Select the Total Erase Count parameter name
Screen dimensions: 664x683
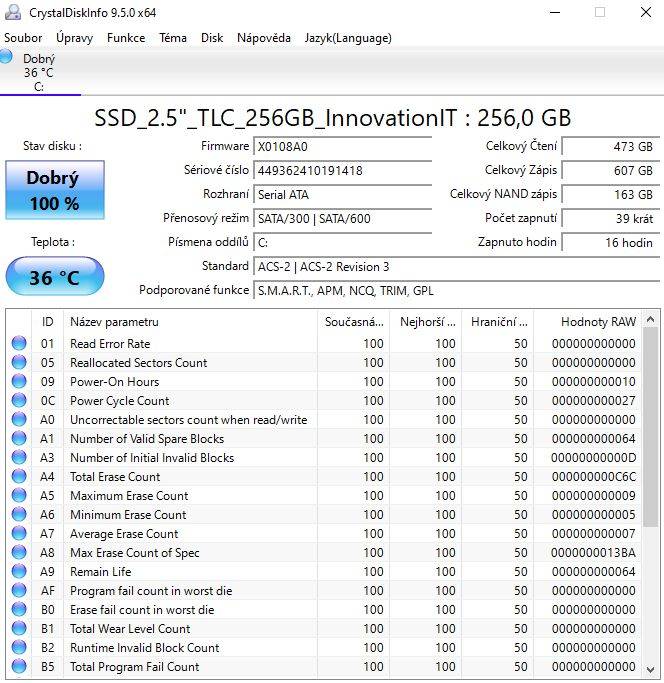pos(115,477)
